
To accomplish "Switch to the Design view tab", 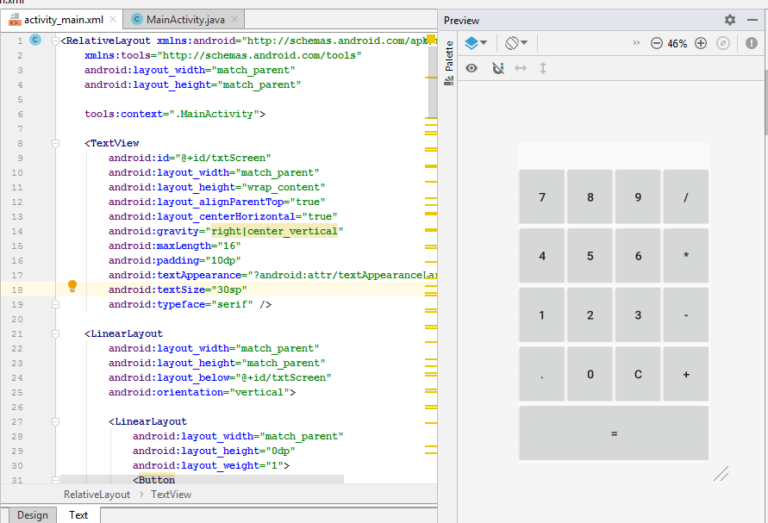I will click(x=32, y=515).
